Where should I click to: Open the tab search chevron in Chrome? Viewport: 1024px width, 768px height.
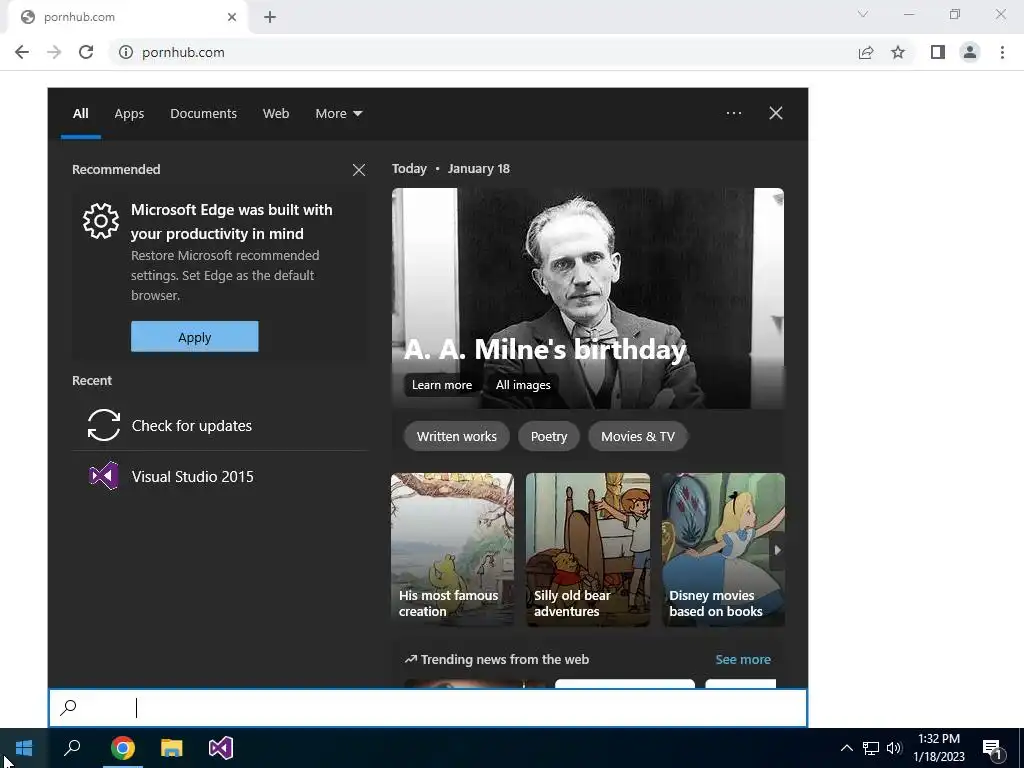click(863, 14)
